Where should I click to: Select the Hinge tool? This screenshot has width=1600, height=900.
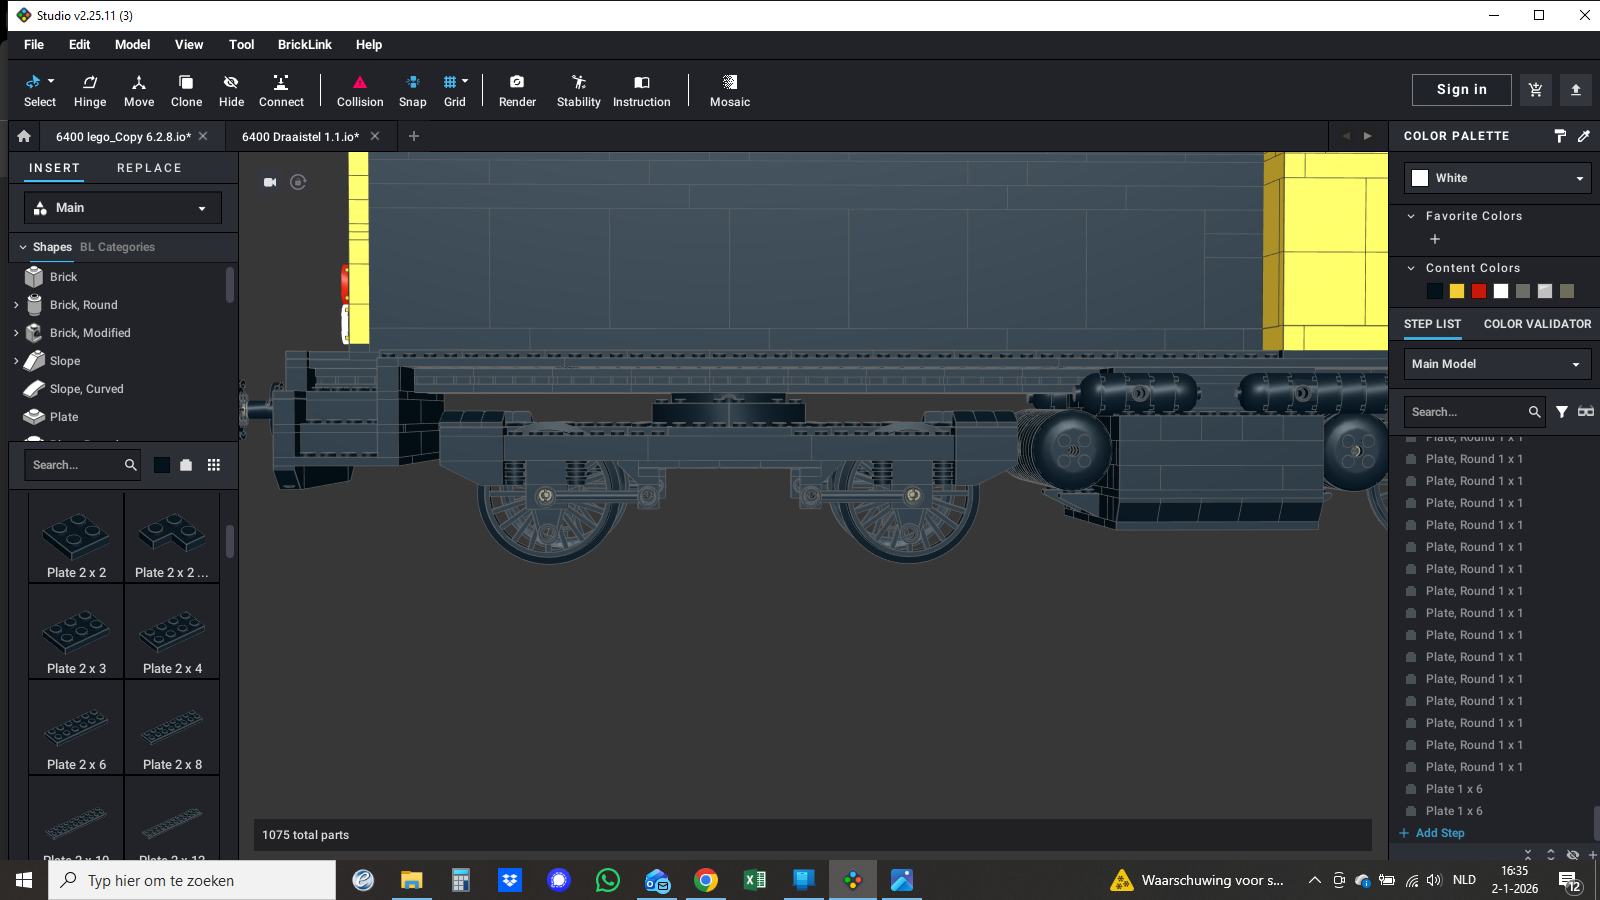click(90, 90)
